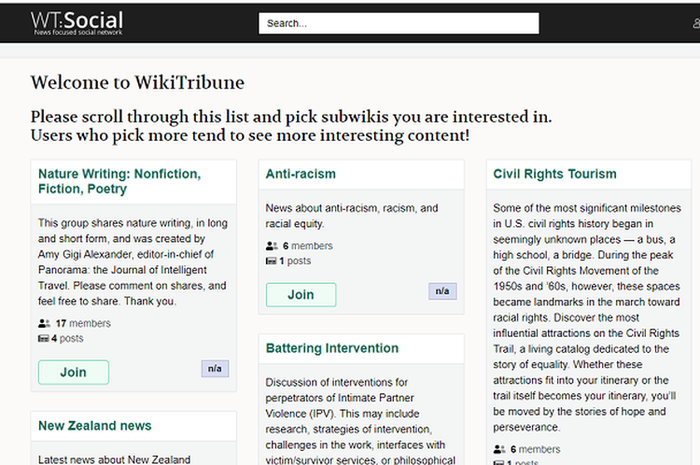Screen dimensions: 700x465
Task: Click '6 members' in Anti-racism card
Action: [x=308, y=246]
